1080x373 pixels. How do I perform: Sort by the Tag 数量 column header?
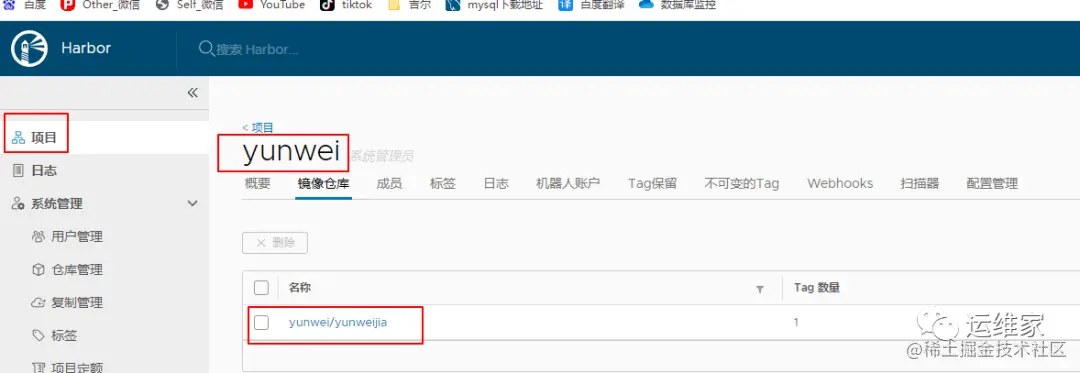coord(817,288)
